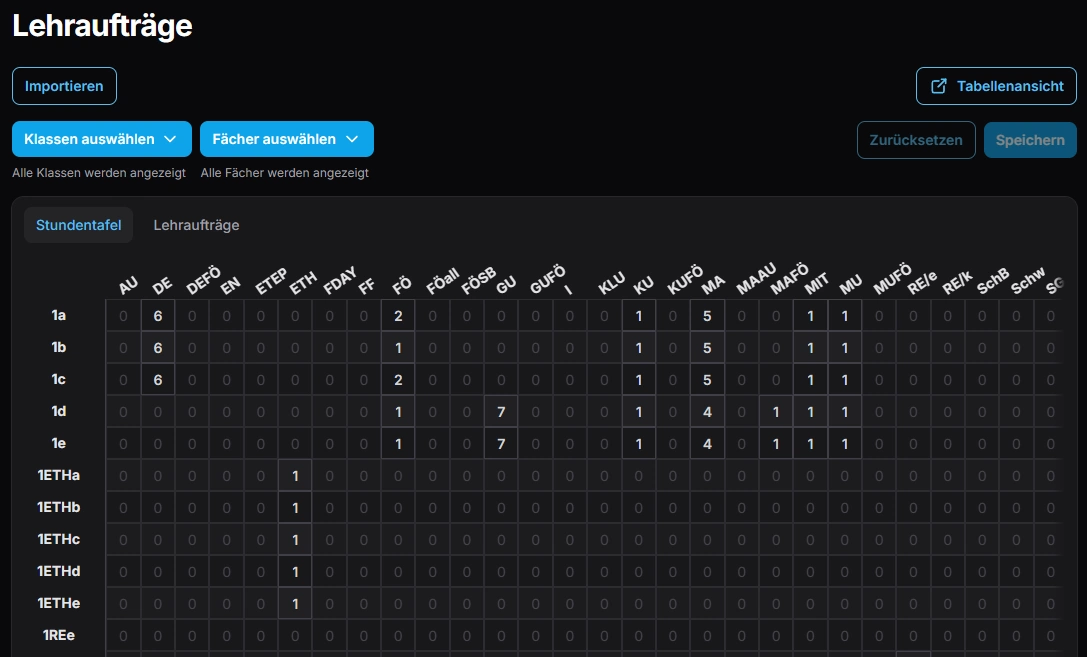Select the FÖ cell for class 1c
This screenshot has height=657, width=1087.
[398, 380]
